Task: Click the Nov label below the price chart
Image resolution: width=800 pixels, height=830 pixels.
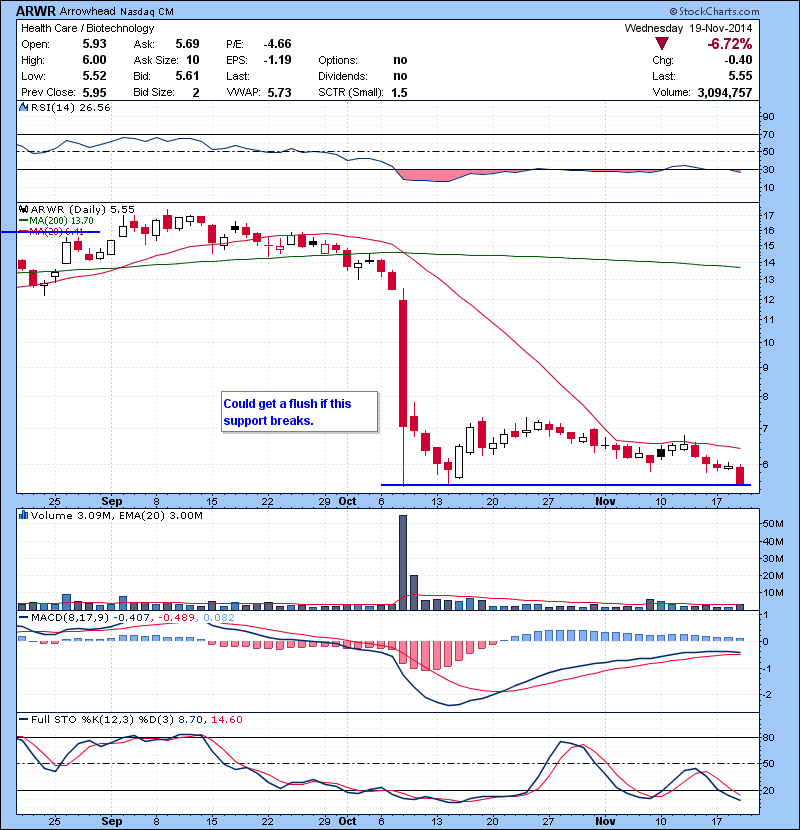Action: click(605, 501)
